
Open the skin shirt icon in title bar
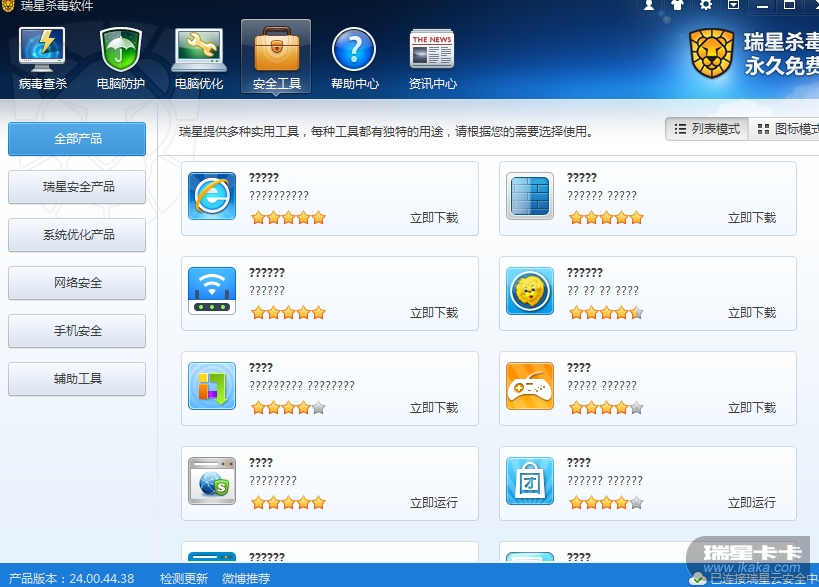pyautogui.click(x=677, y=5)
